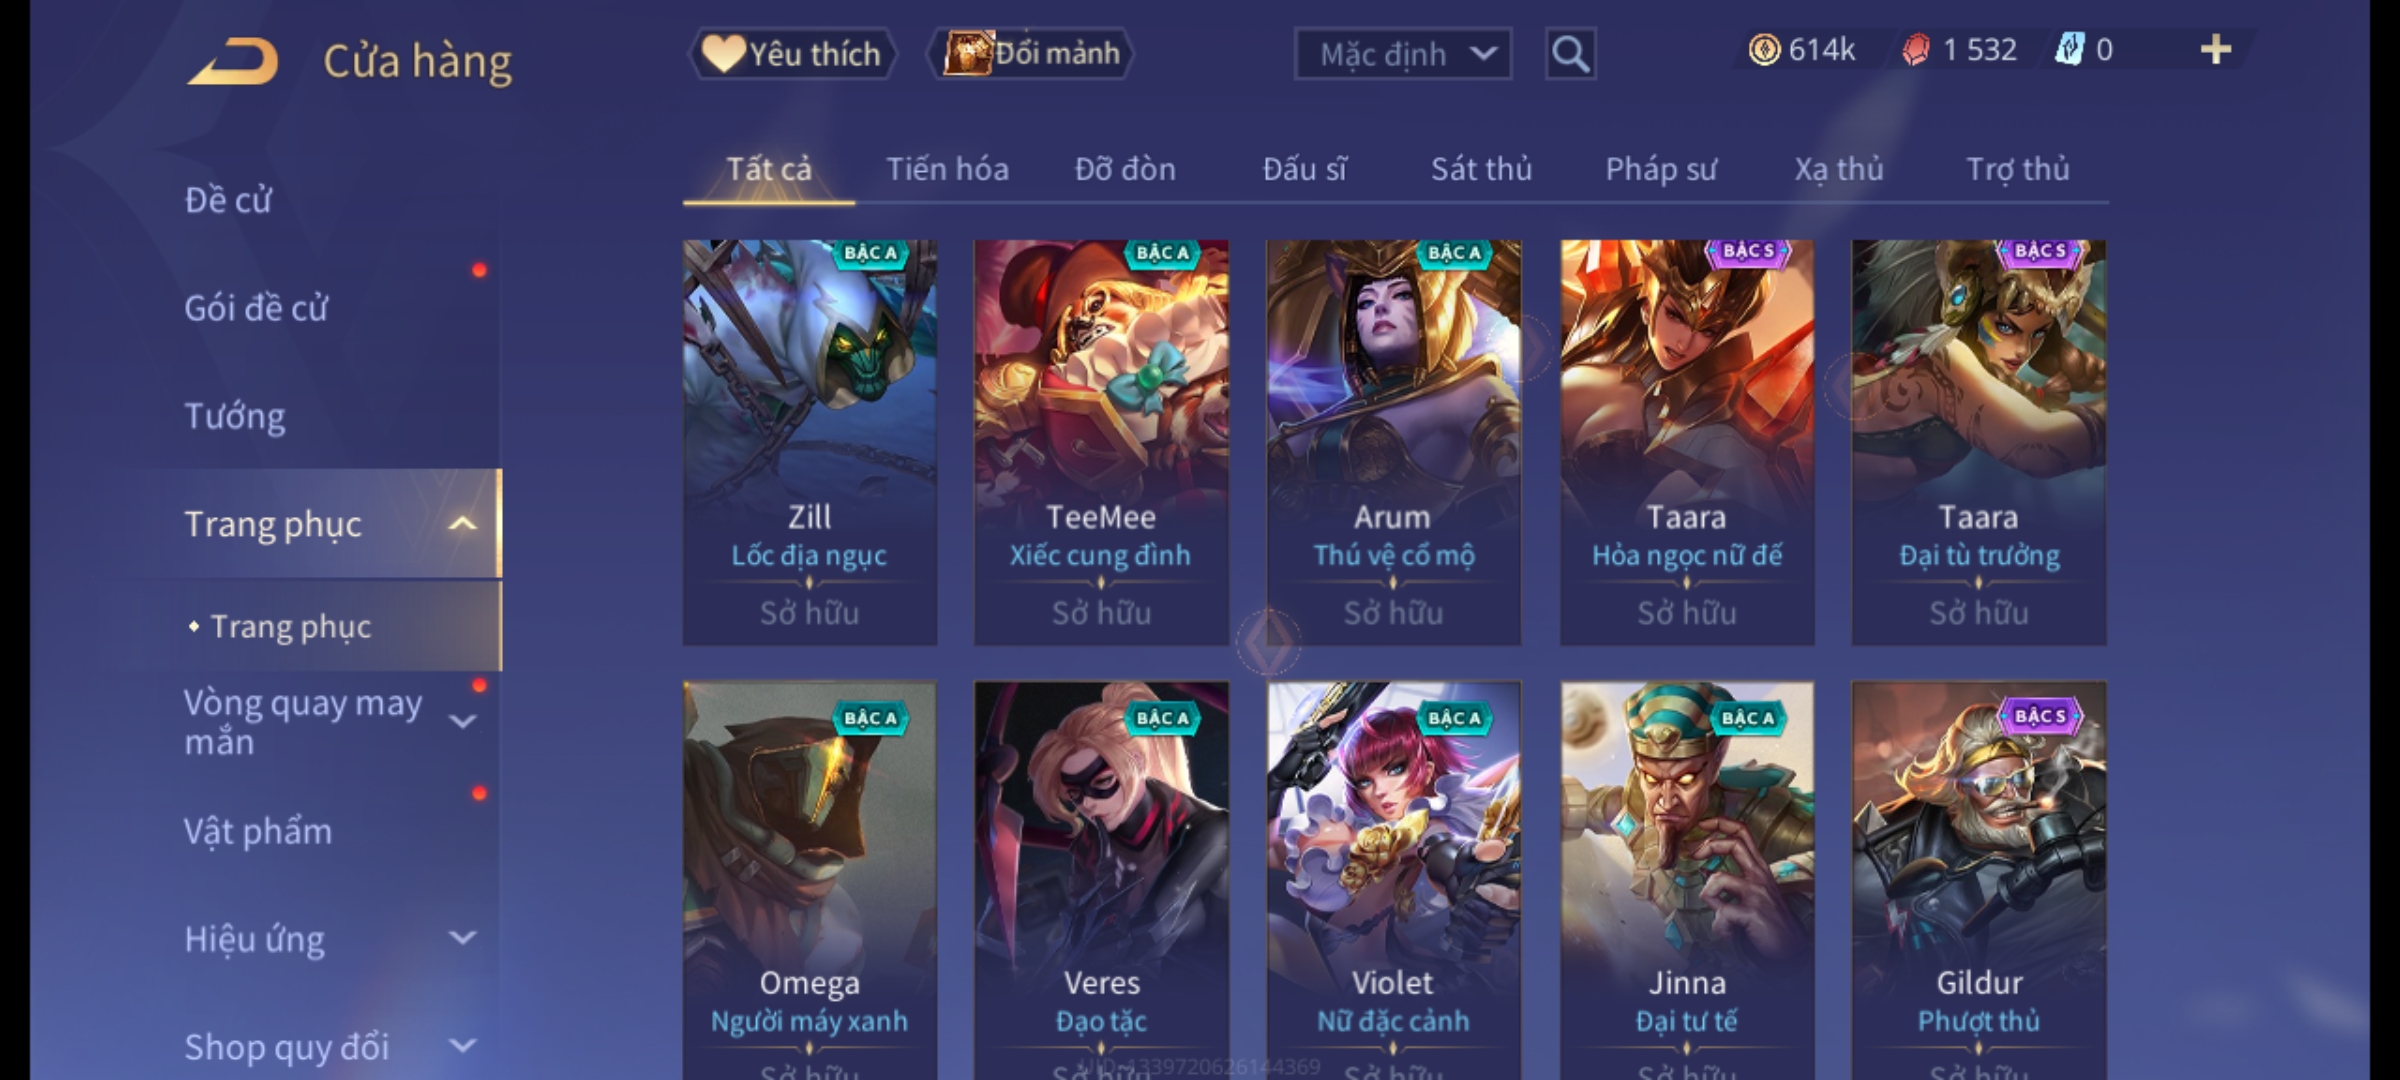Open Zill Lốc địa ngục skin card
Image resolution: width=2400 pixels, height=1080 pixels.
[x=810, y=442]
